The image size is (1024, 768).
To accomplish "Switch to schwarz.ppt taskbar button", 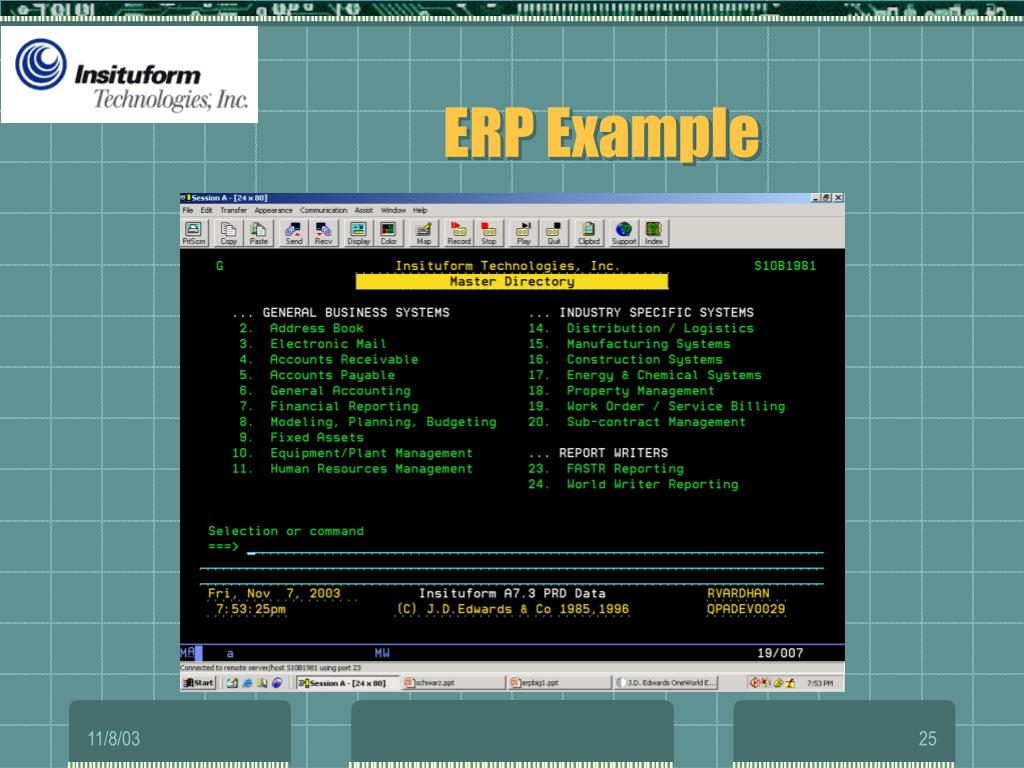I will [x=453, y=682].
